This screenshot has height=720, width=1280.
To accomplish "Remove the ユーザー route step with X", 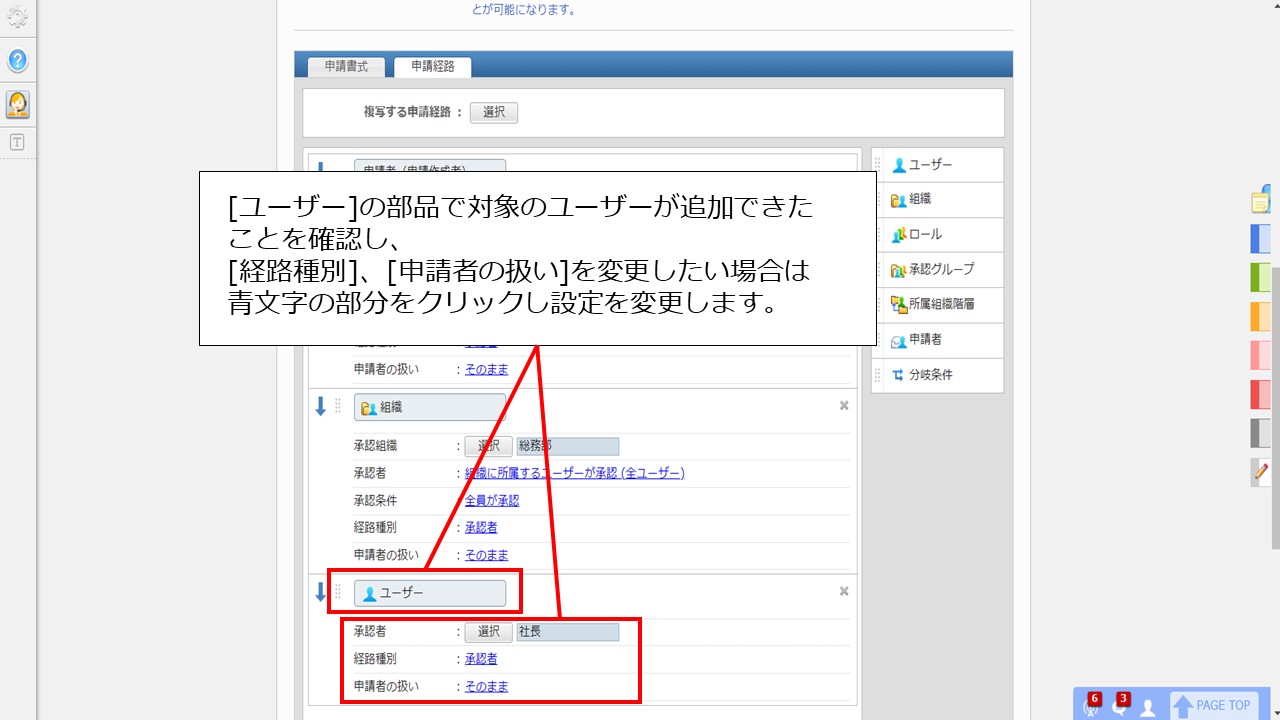I will [844, 592].
